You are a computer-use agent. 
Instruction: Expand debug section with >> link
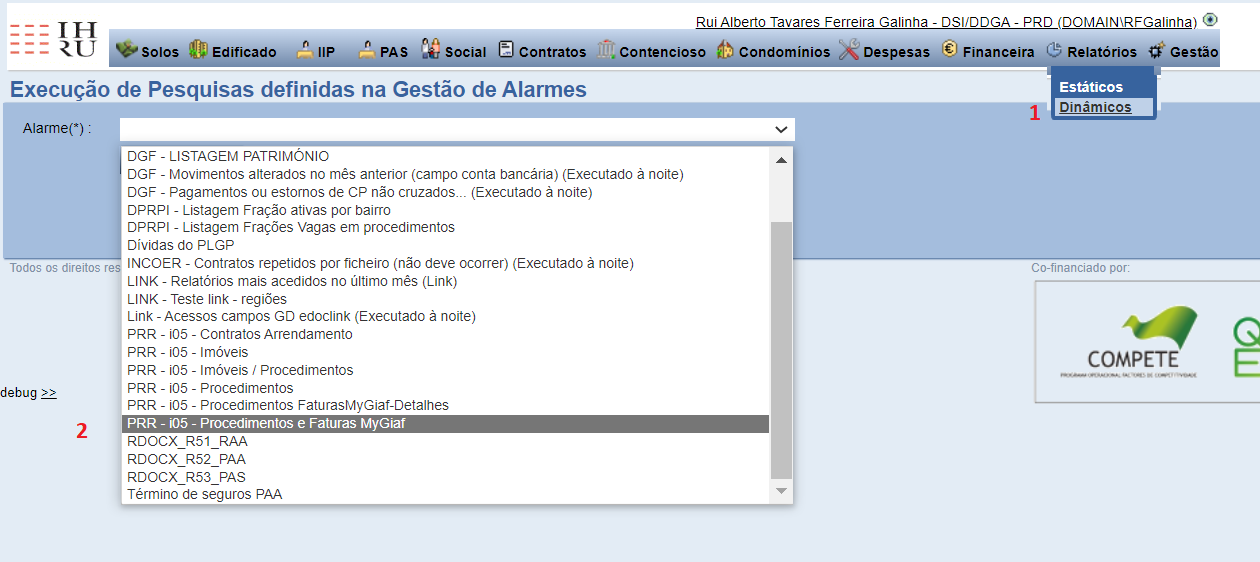[x=49, y=393]
